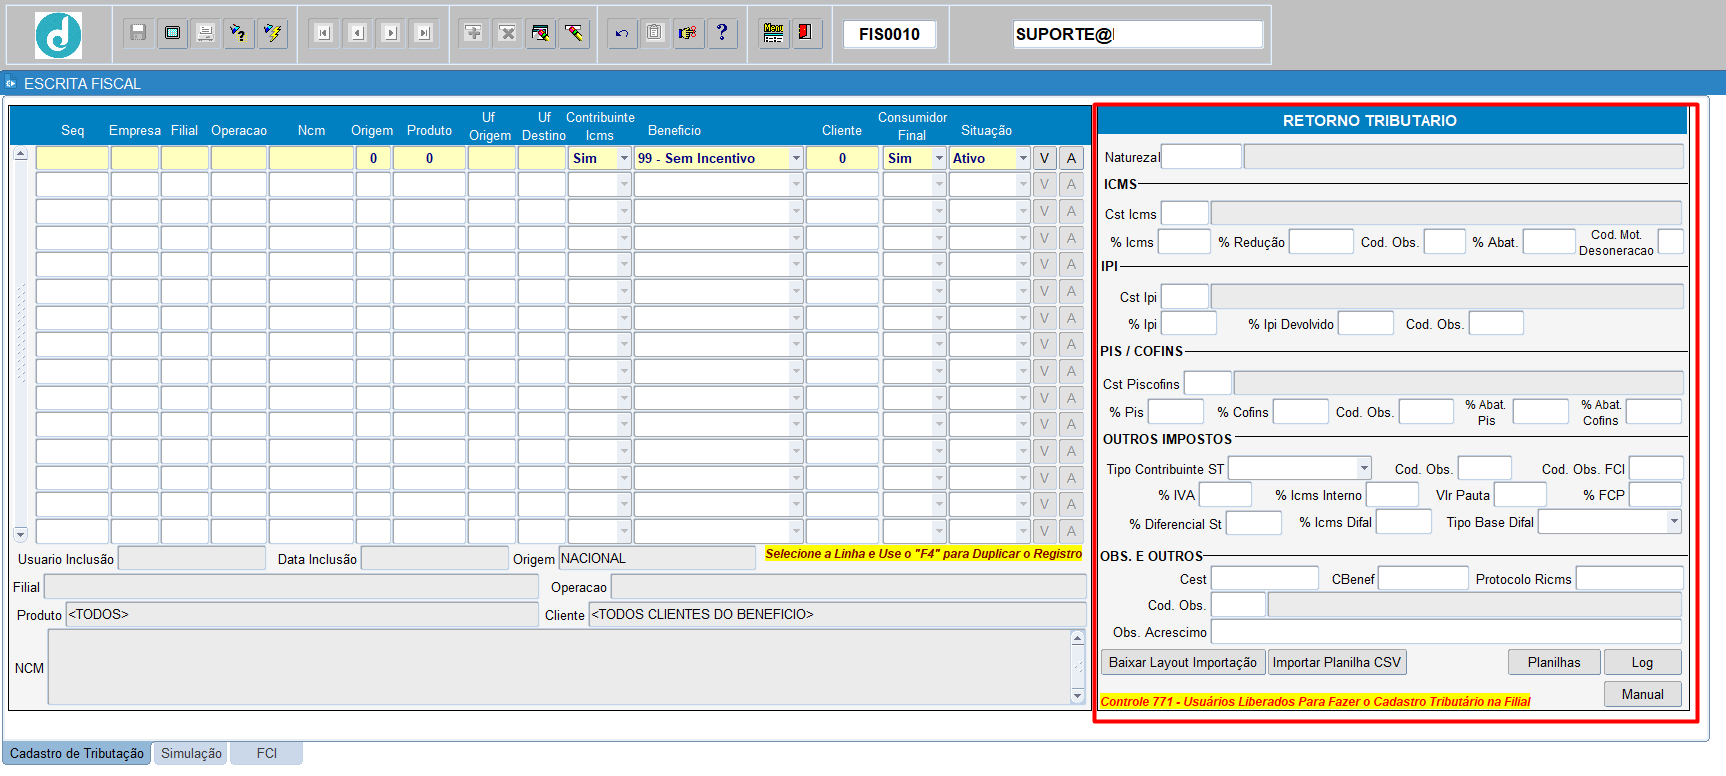Click the CBenef input field
The width and height of the screenshot is (1726, 776).
[1423, 578]
